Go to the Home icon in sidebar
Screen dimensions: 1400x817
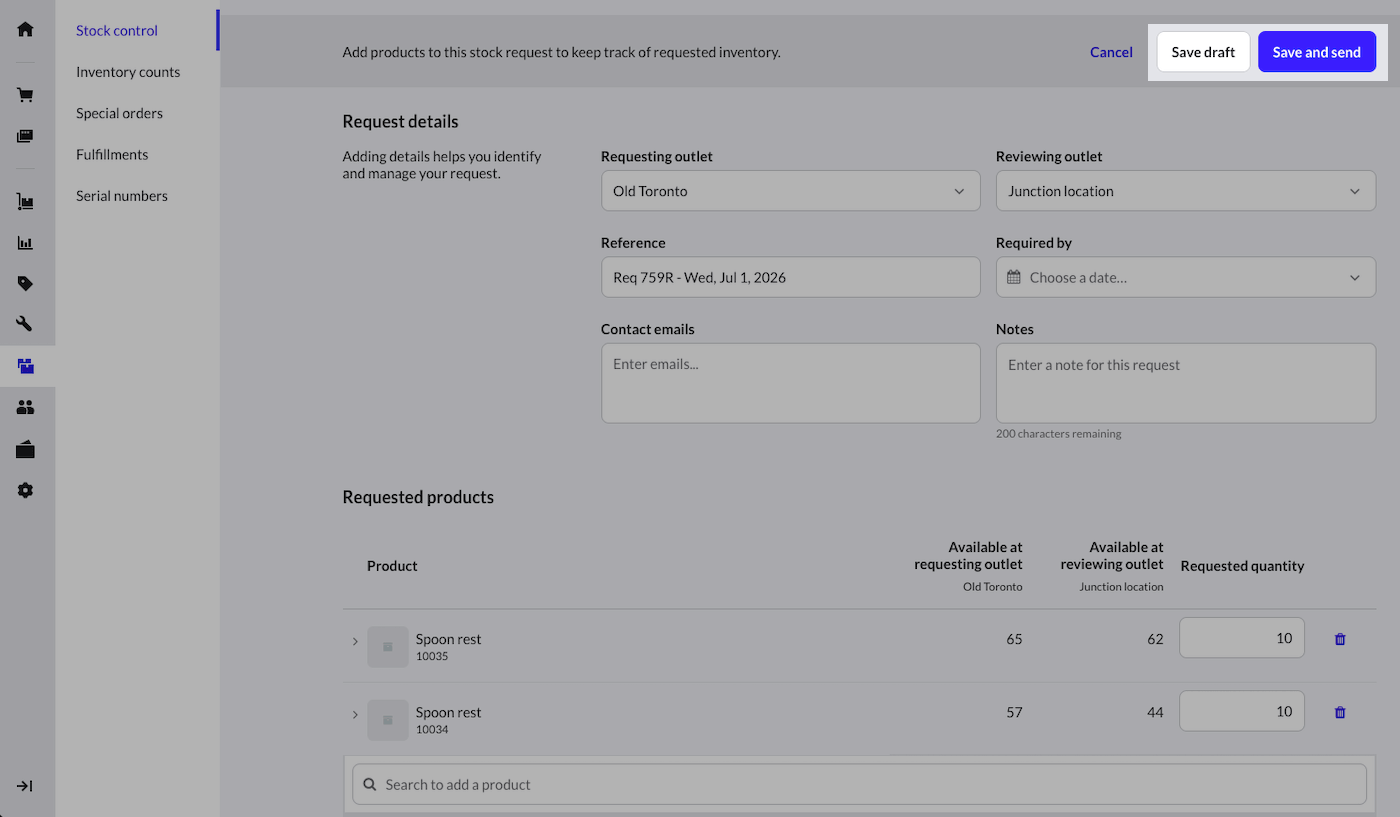25,29
